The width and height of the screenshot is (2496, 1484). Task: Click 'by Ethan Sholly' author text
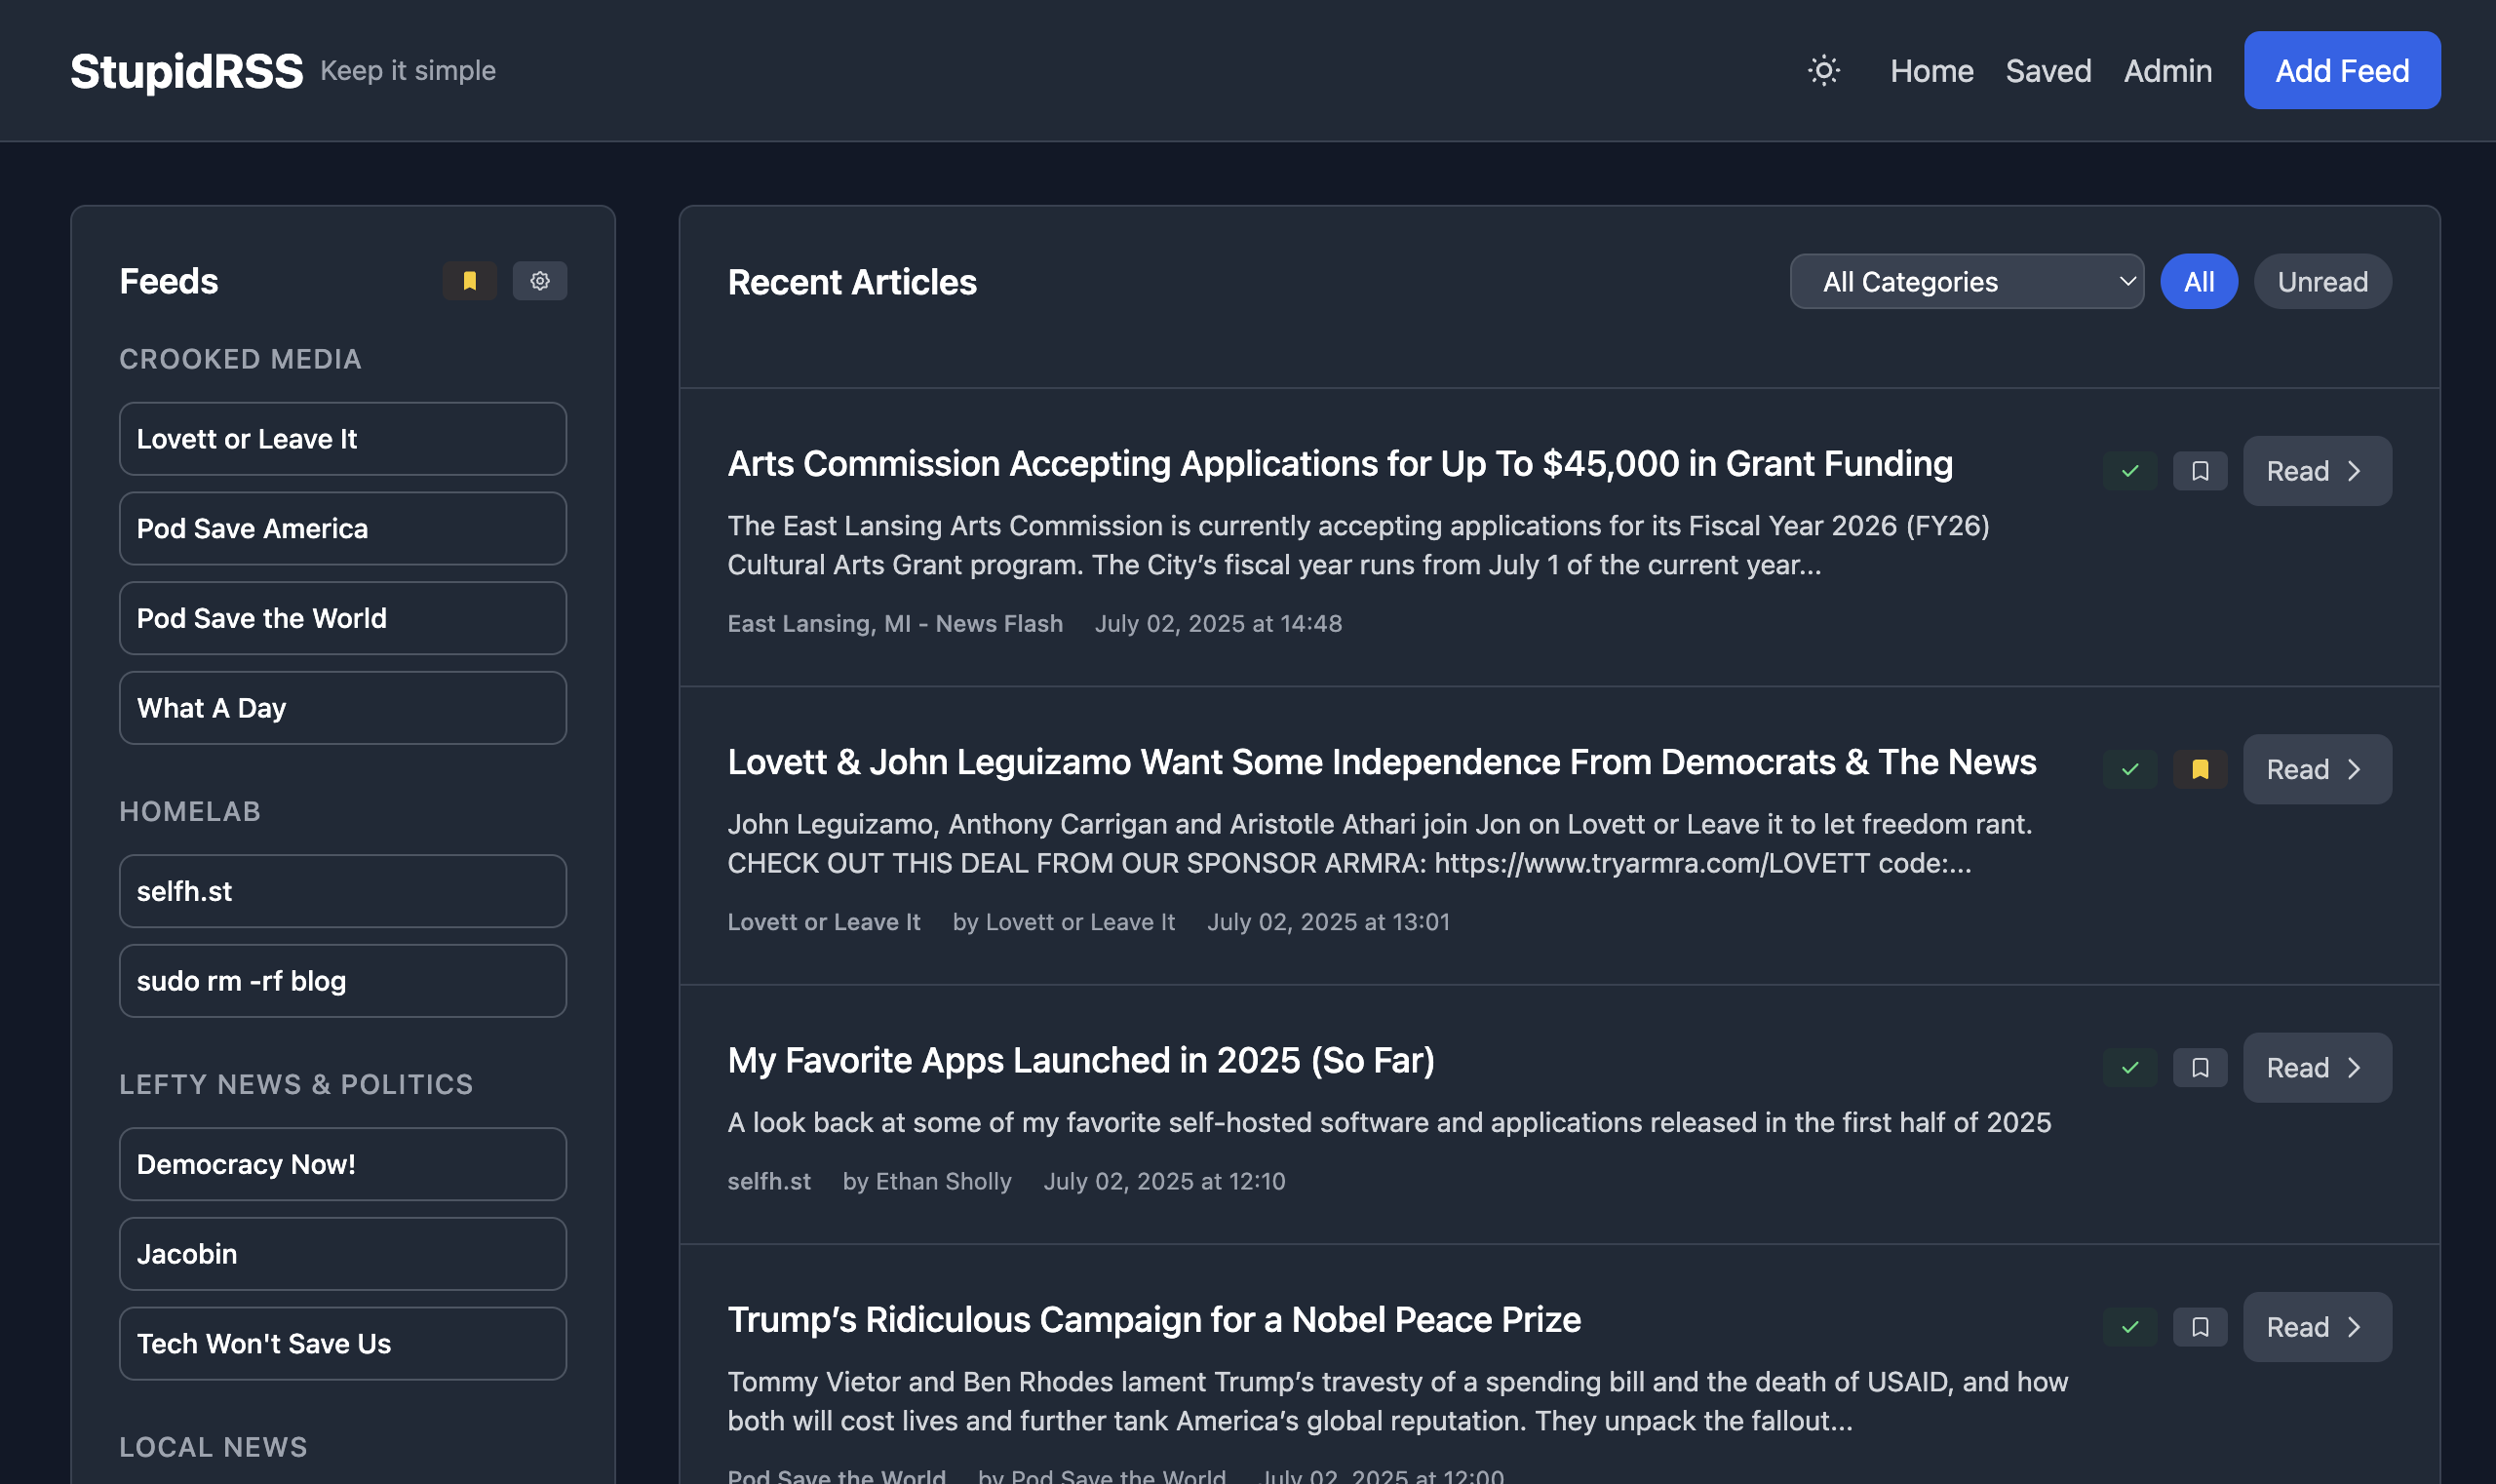point(926,1181)
